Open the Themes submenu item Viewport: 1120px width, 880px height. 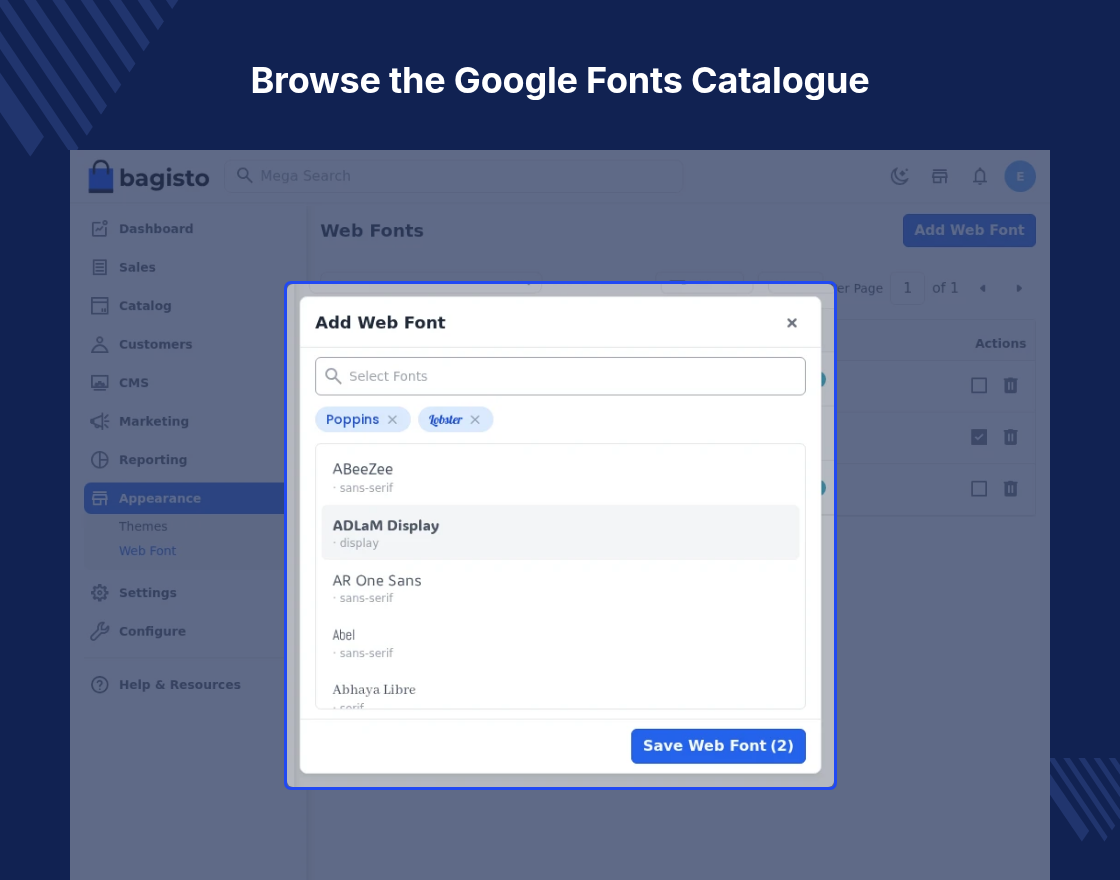pyautogui.click(x=143, y=526)
